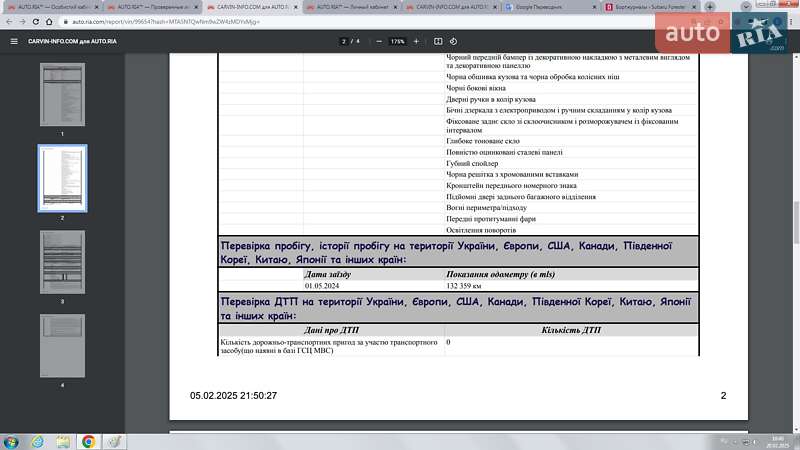Click the browser address bar URL
Image resolution: width=800 pixels, height=450 pixels.
(x=200, y=20)
